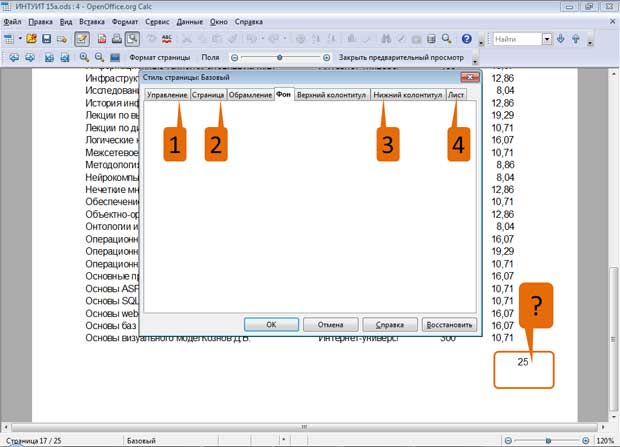Click the Zoom magnifier icon in main toolbar
The height and width of the screenshot is (447, 620).
447,39
